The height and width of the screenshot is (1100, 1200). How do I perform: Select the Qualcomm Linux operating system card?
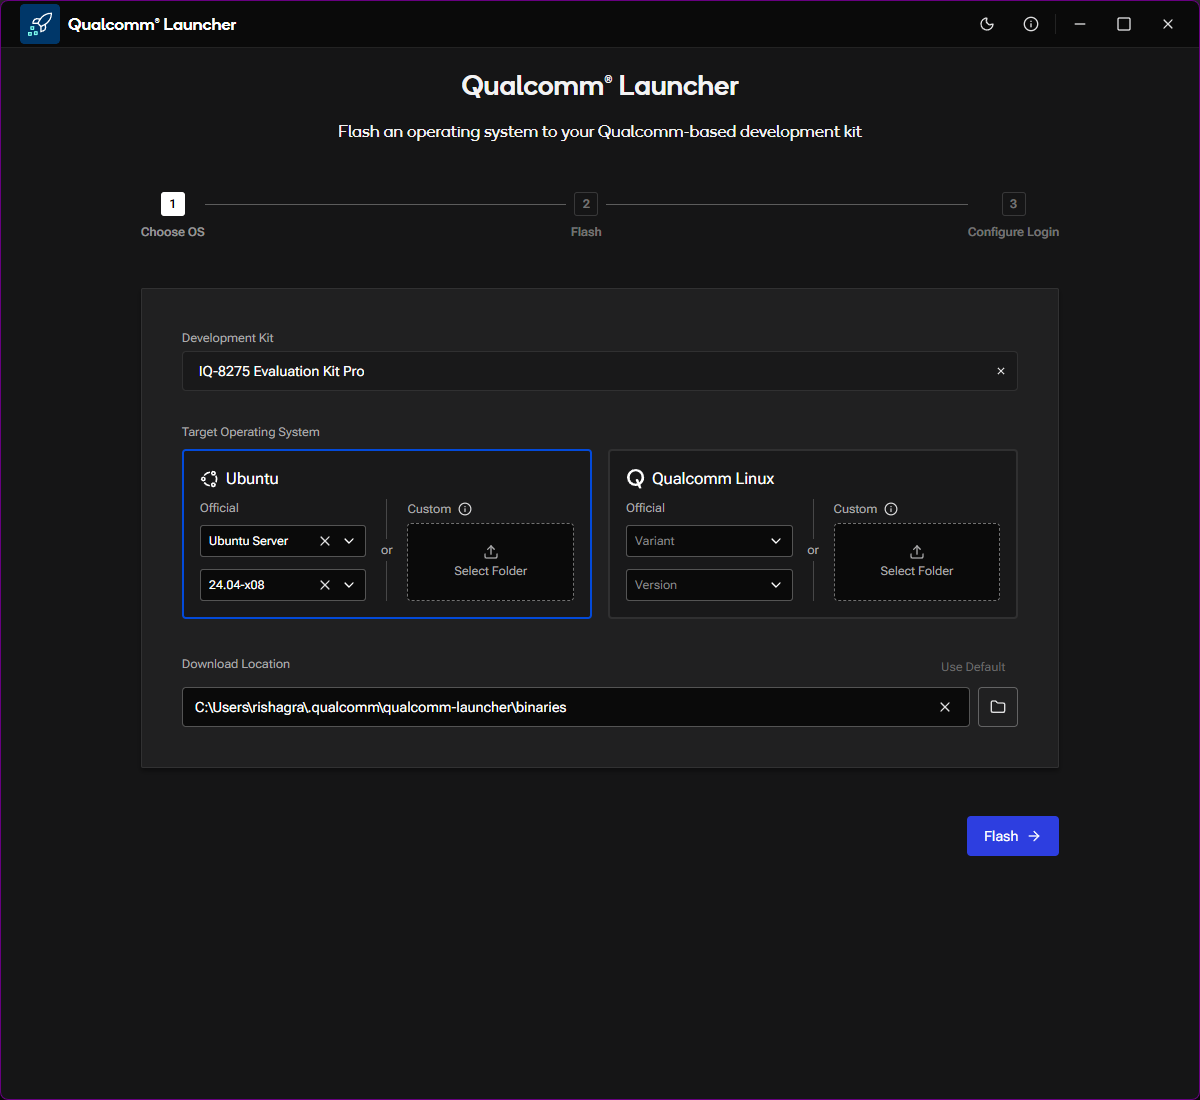[x=813, y=534]
